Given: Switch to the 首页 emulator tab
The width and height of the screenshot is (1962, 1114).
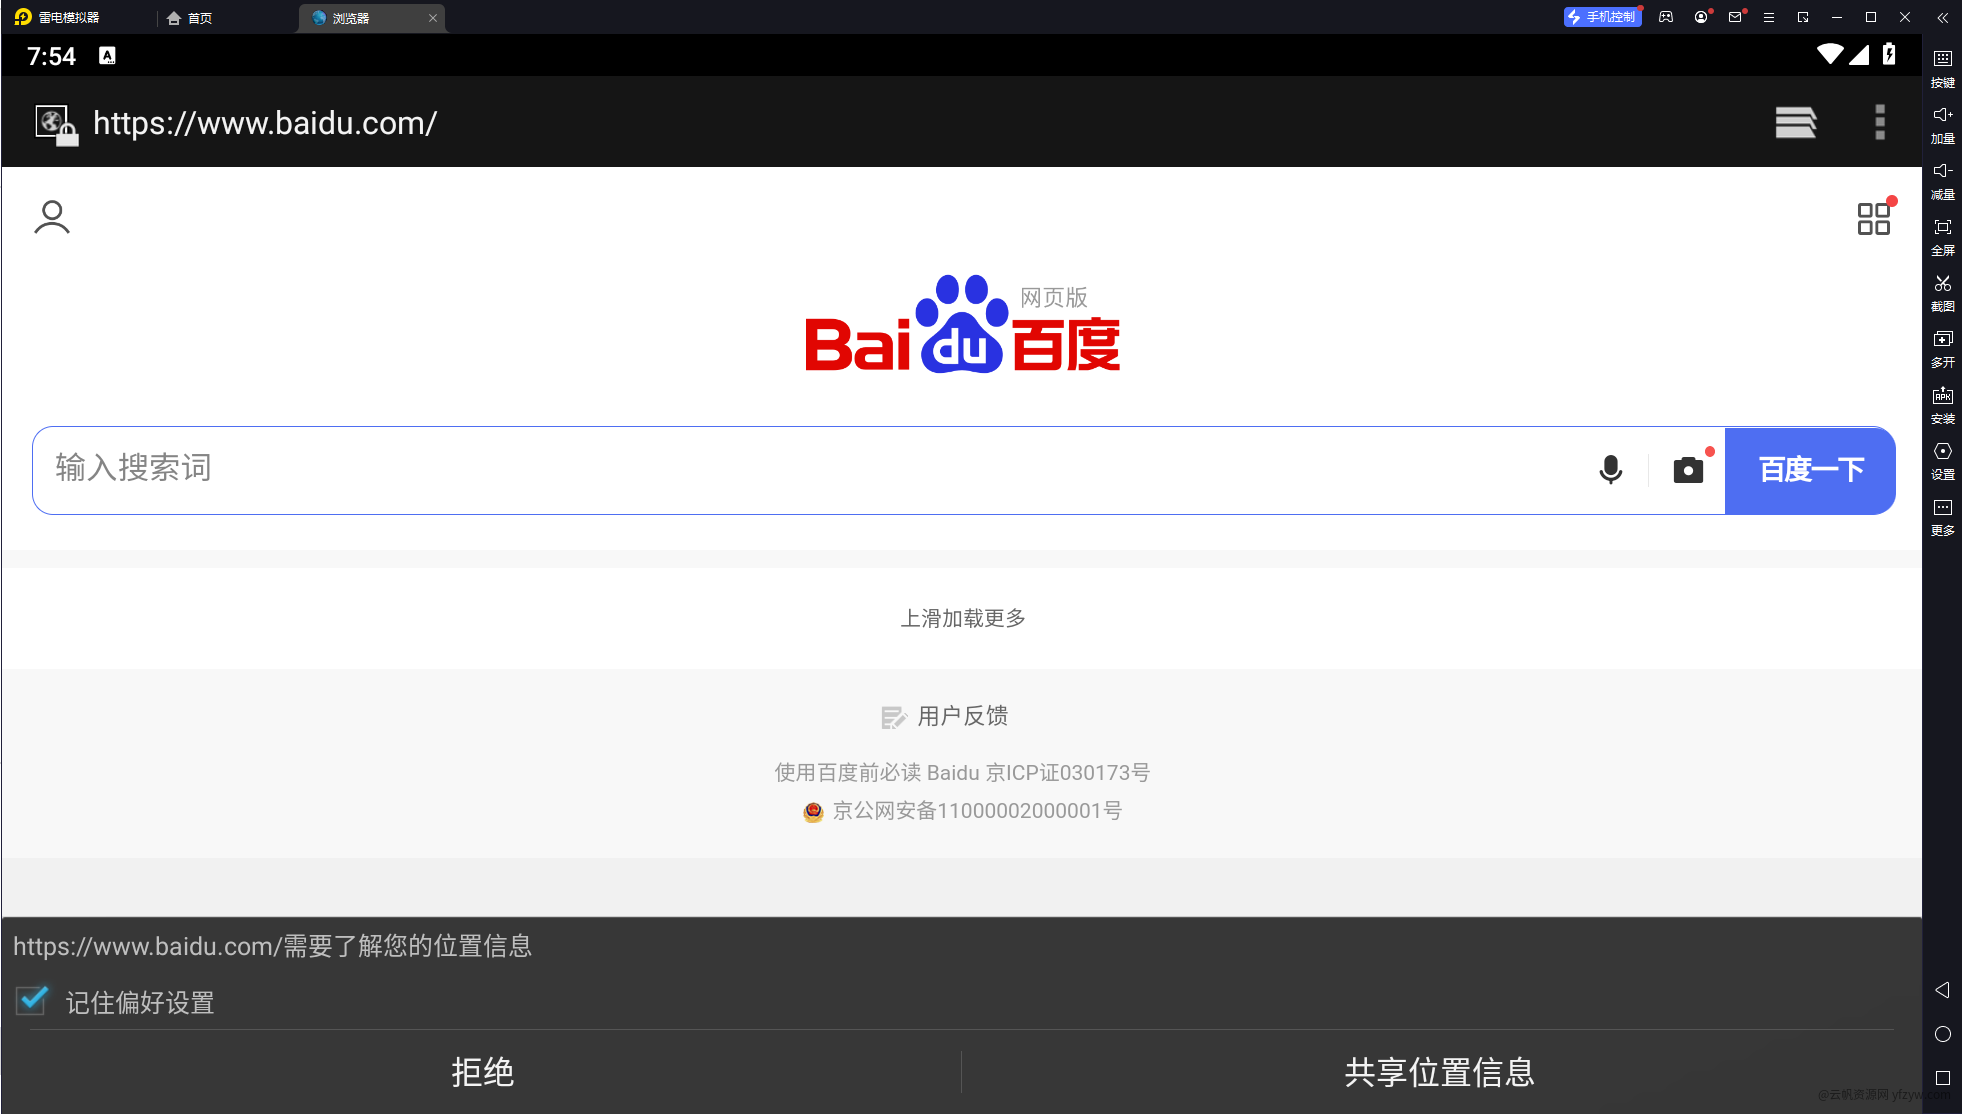Looking at the screenshot, I should click(x=190, y=18).
